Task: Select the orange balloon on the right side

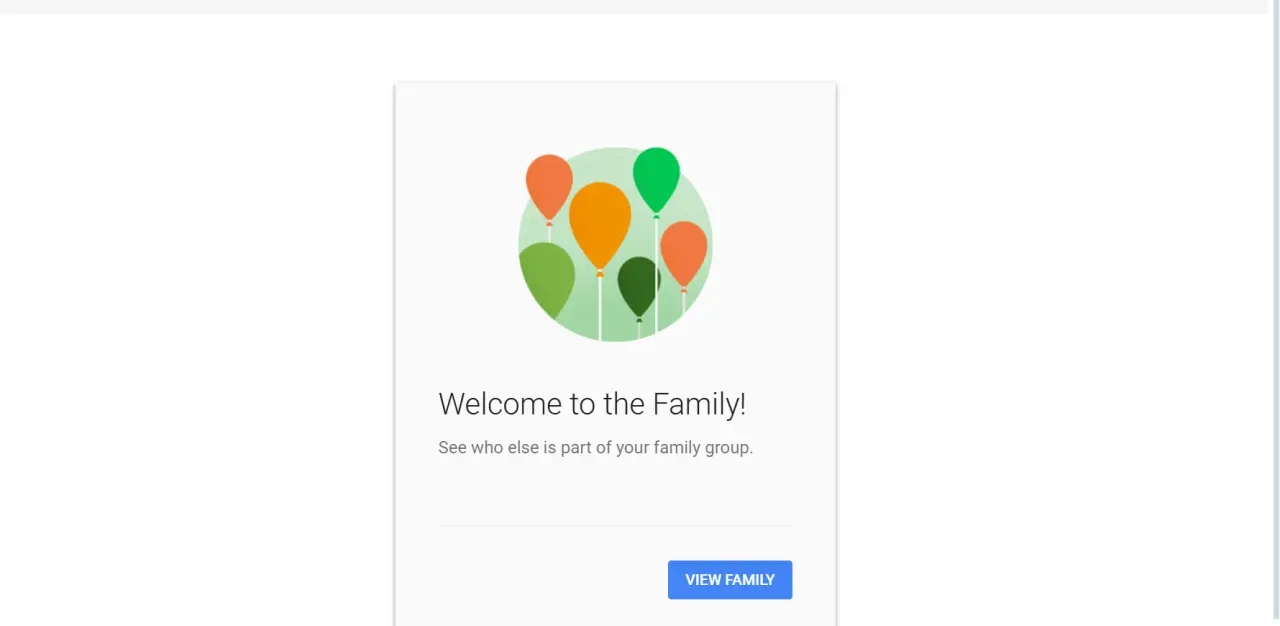Action: 684,252
